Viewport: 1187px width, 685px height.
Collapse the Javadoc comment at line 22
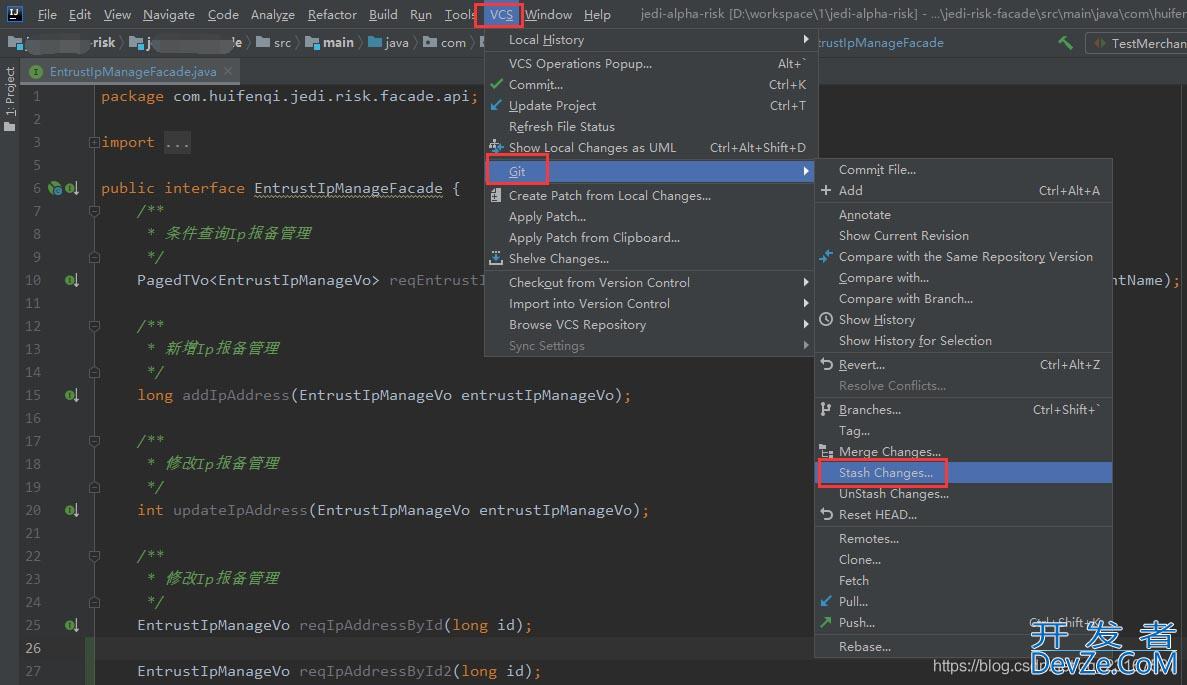coord(95,556)
